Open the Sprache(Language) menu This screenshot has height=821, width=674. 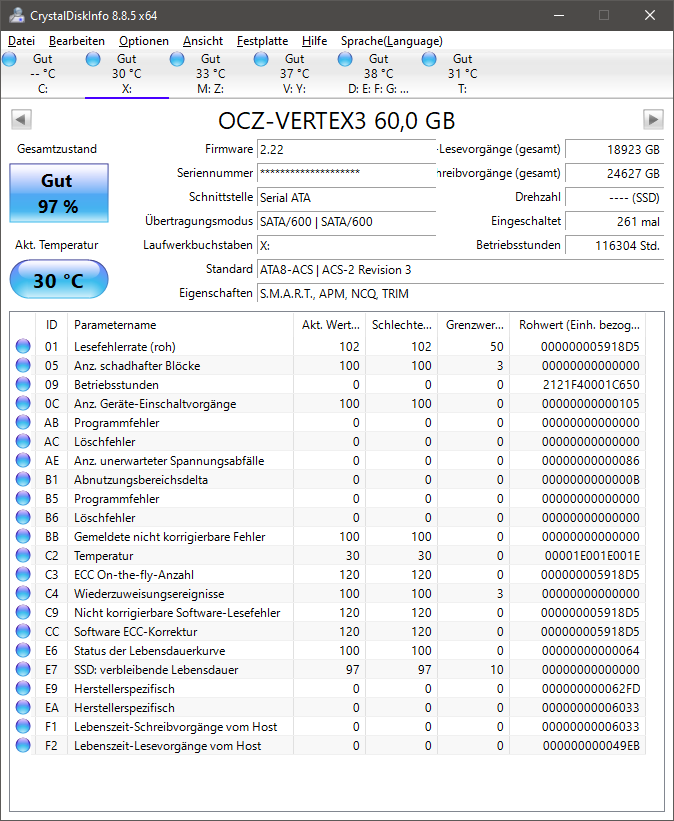pyautogui.click(x=392, y=41)
